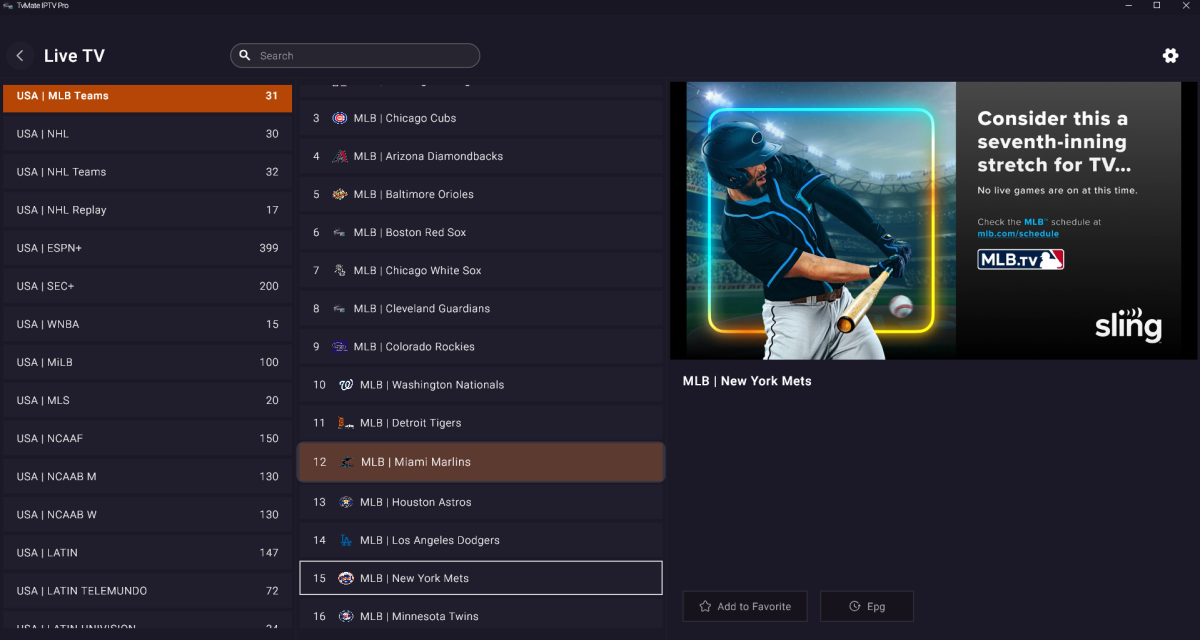
Task: Open the USA | ESPN+ category
Action: pos(147,248)
